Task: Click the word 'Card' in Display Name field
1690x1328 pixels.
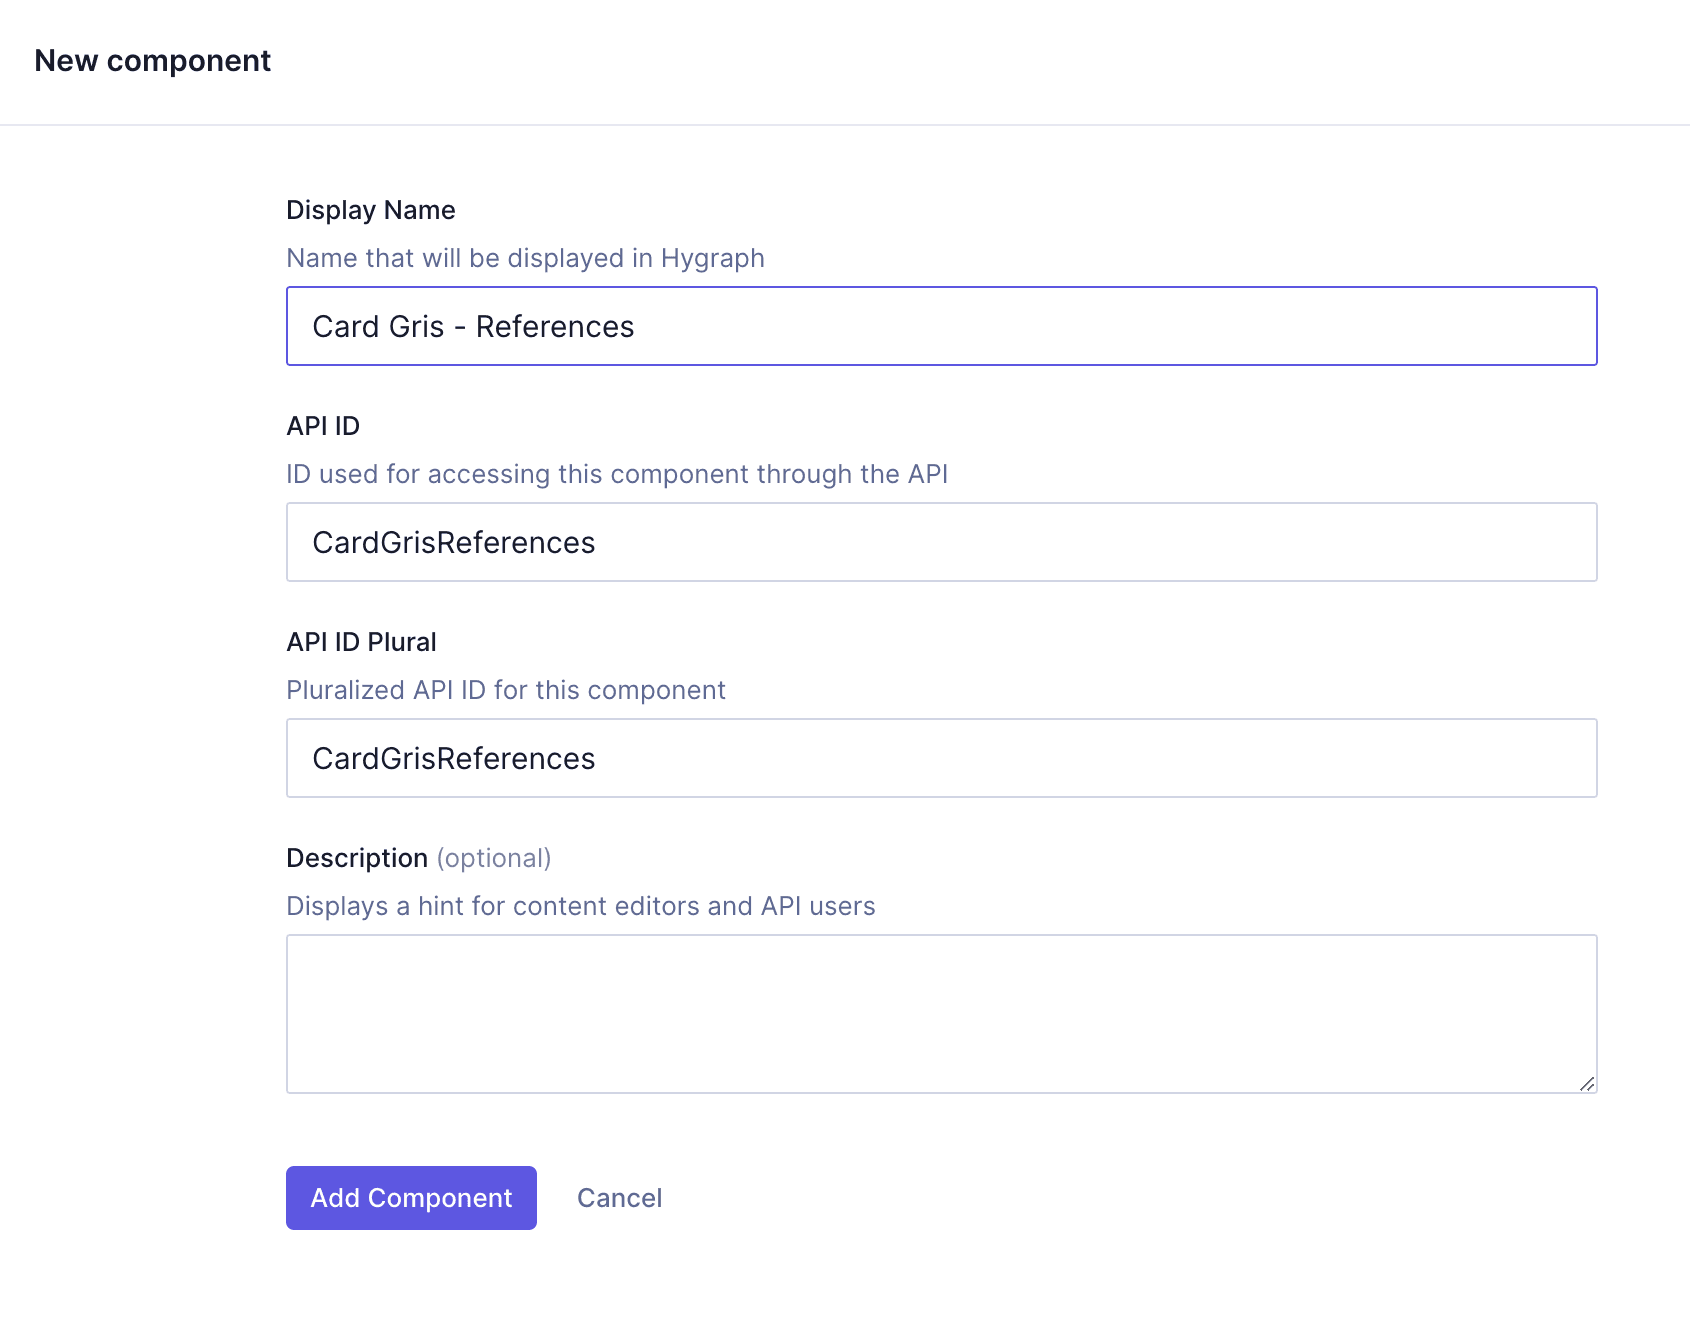Action: point(345,327)
